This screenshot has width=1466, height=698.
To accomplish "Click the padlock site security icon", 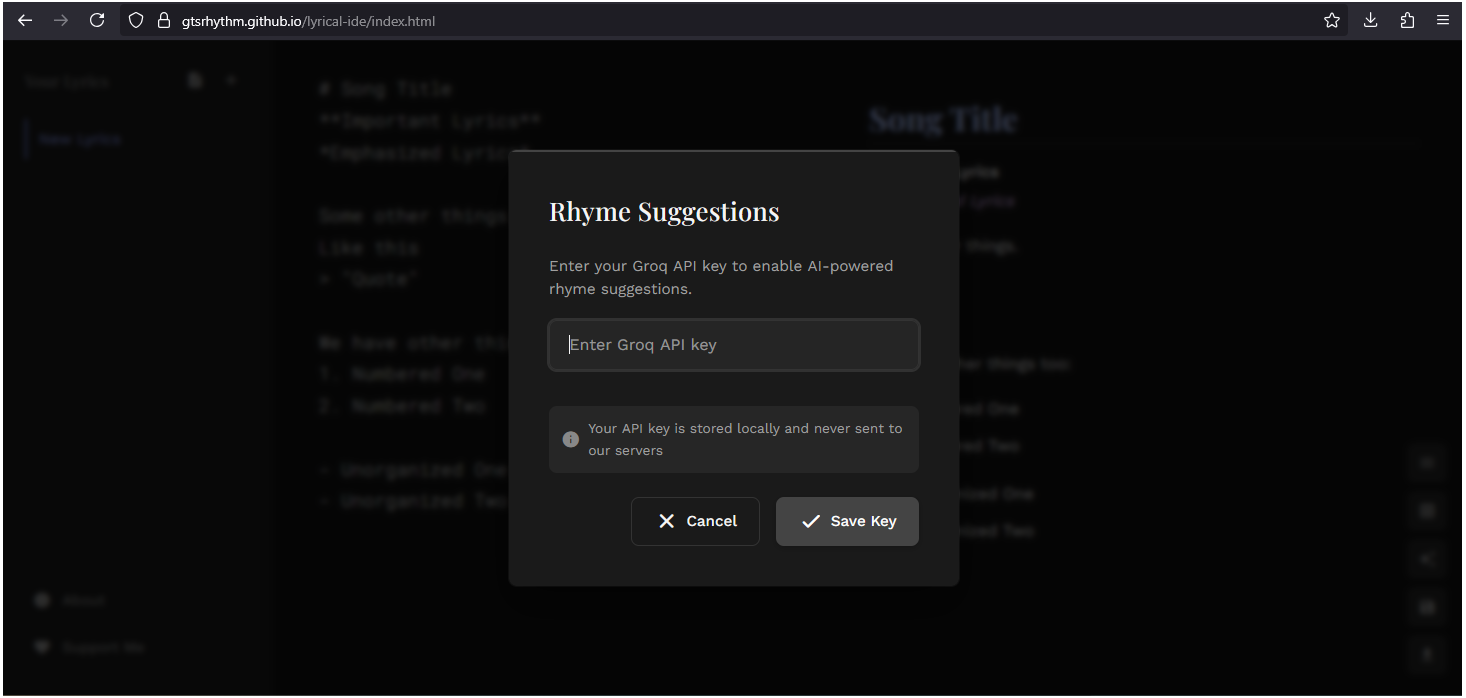I will [165, 20].
